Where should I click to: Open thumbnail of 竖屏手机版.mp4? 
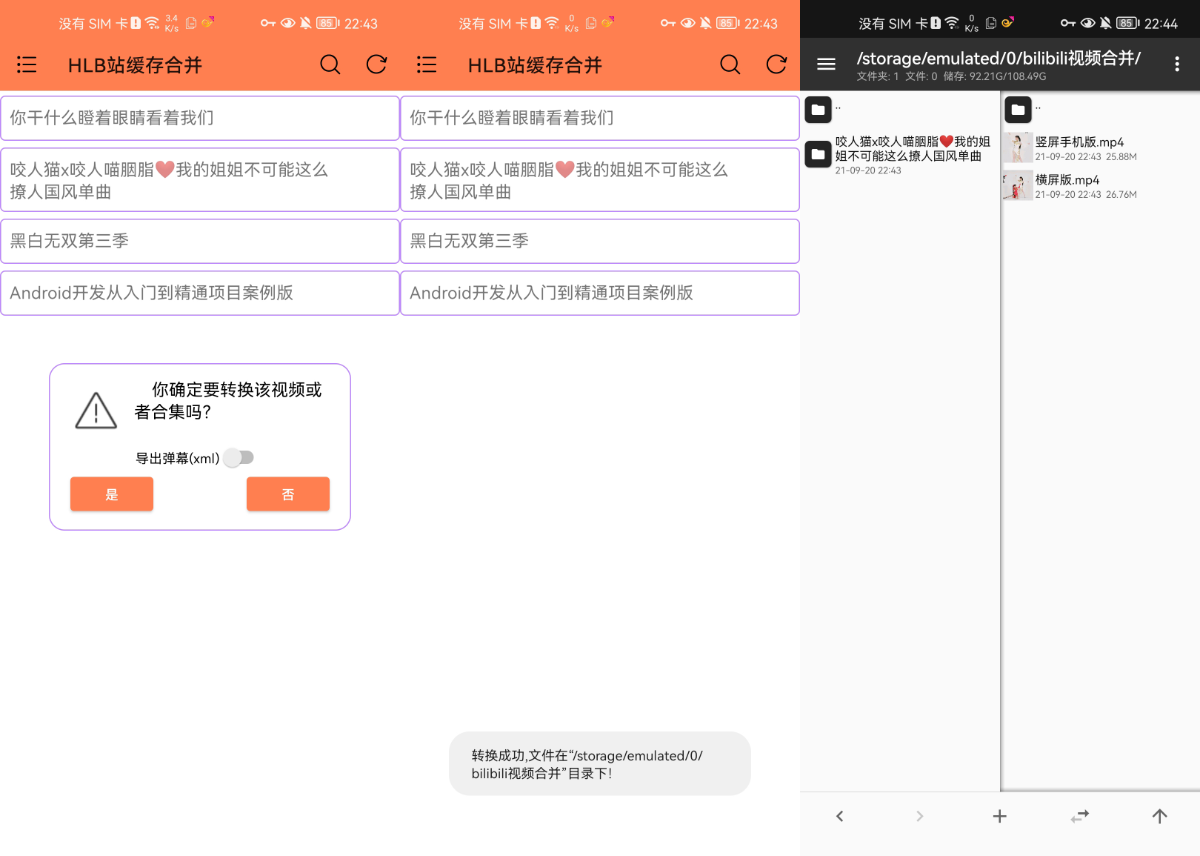(1018, 148)
